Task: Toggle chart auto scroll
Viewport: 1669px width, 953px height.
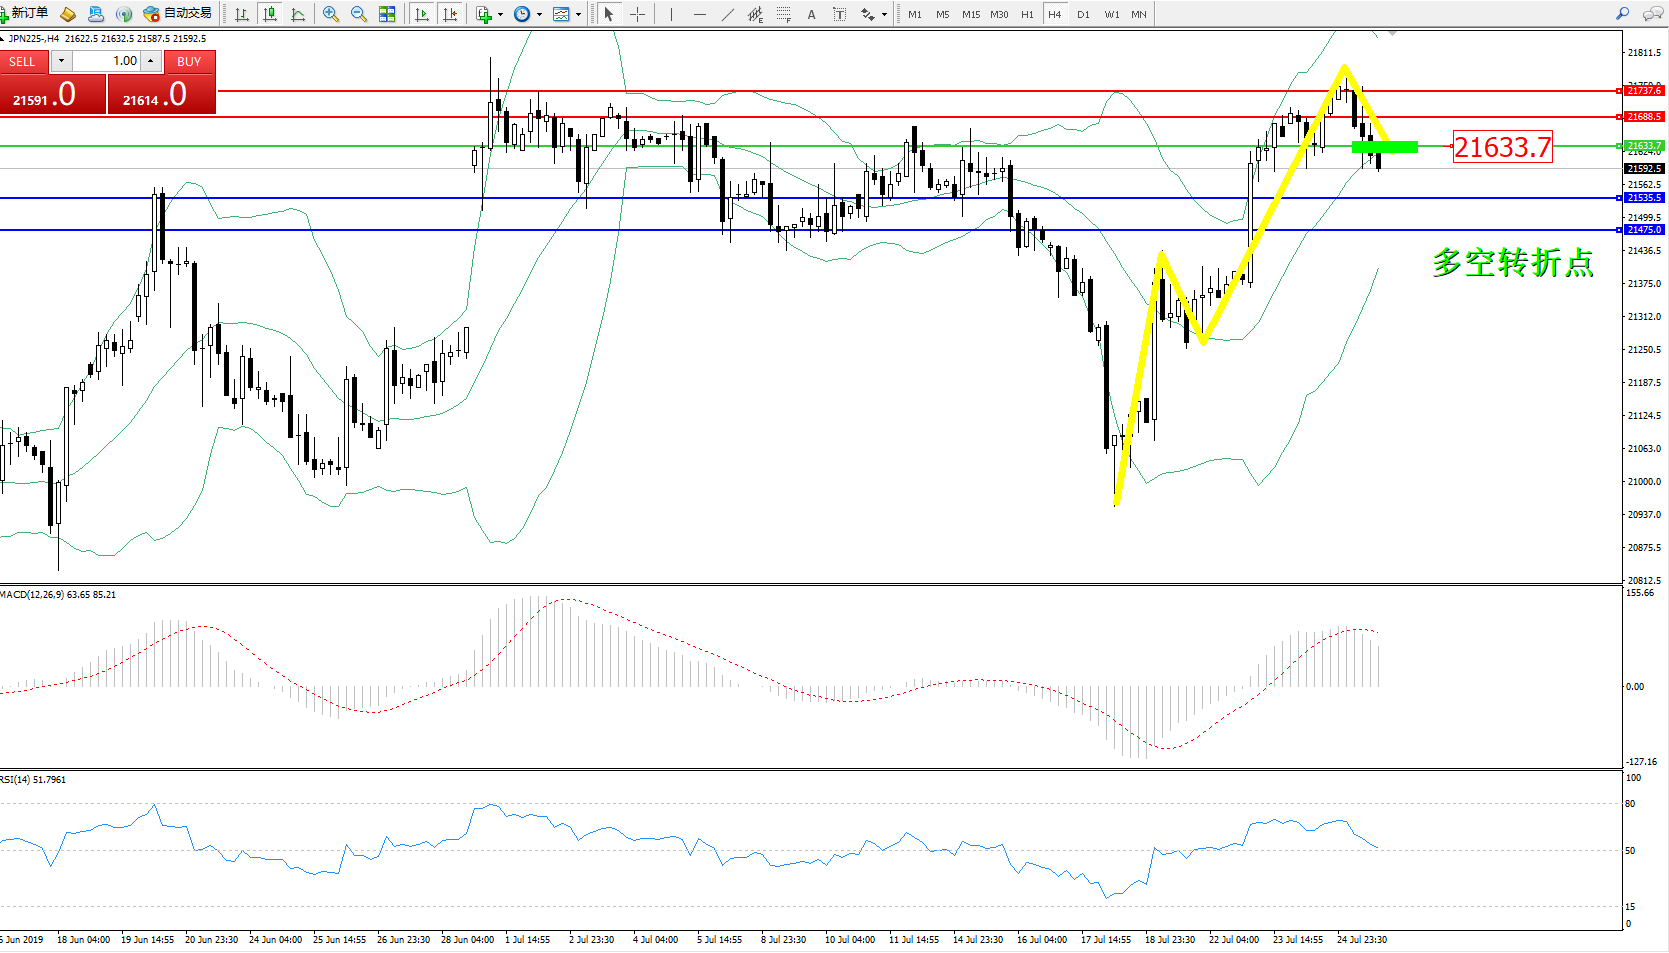Action: (422, 14)
